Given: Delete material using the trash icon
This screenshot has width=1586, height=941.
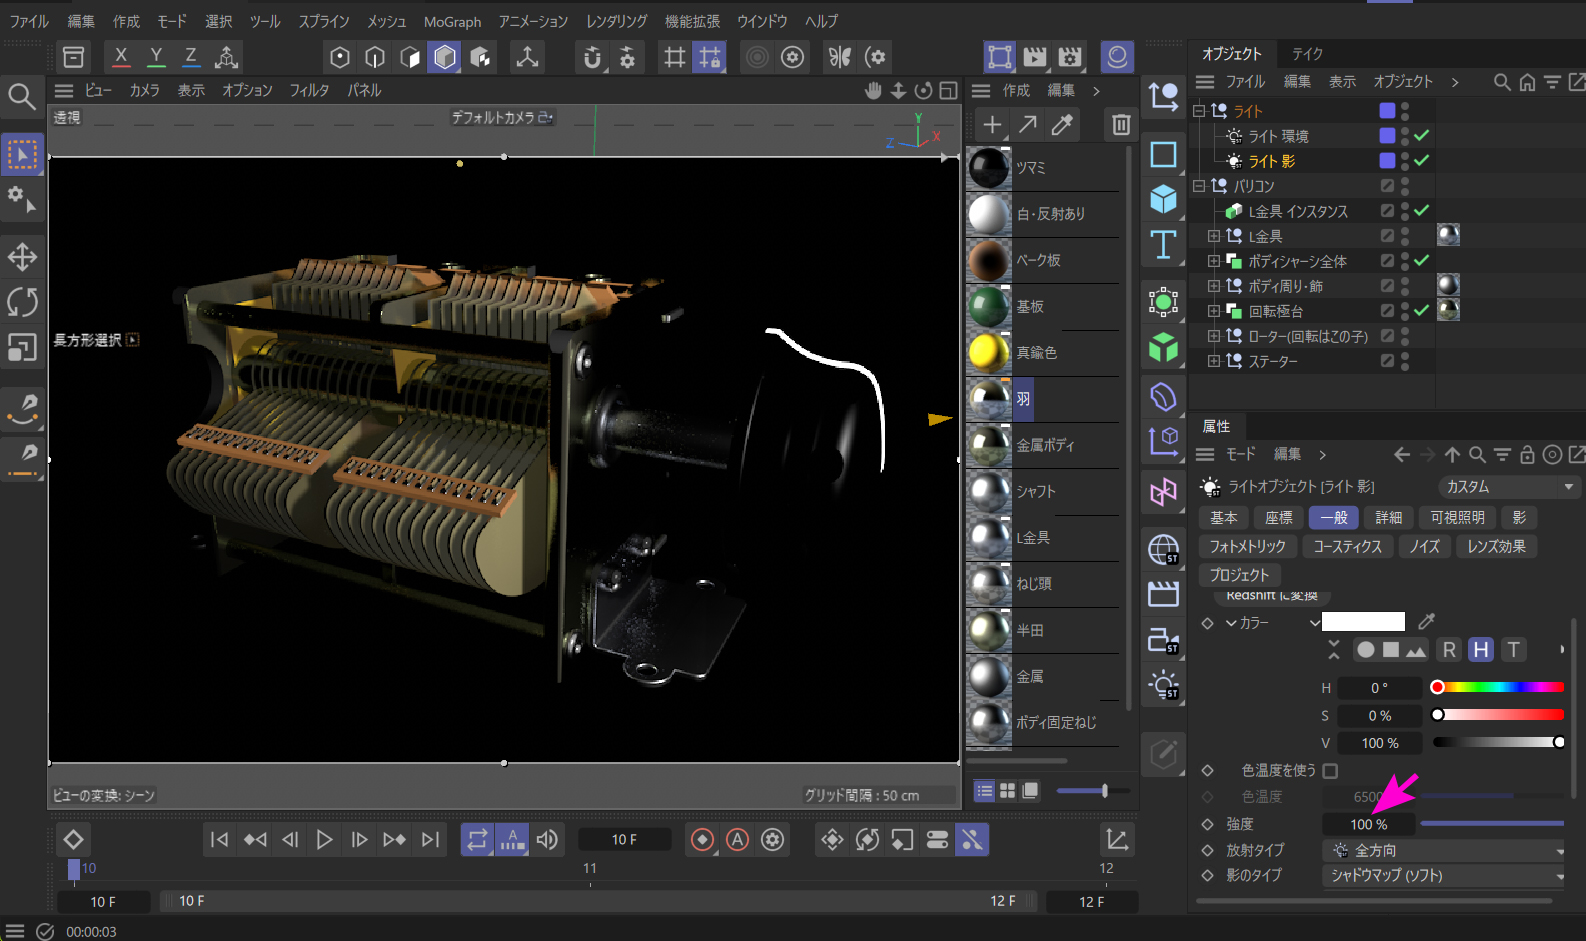Looking at the screenshot, I should [x=1121, y=125].
